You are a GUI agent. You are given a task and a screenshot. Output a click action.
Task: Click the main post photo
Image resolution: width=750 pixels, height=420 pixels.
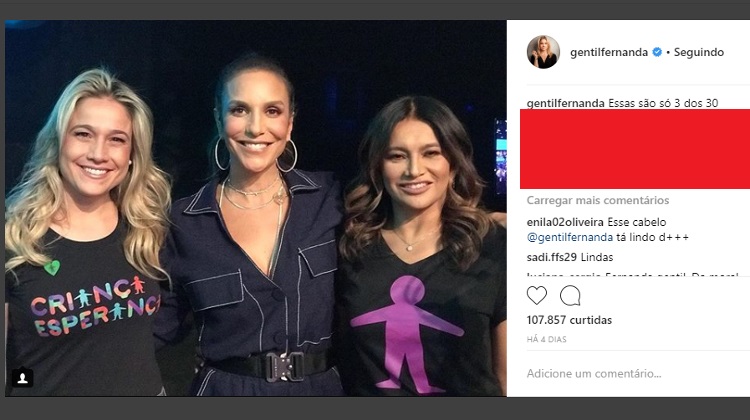[255, 208]
